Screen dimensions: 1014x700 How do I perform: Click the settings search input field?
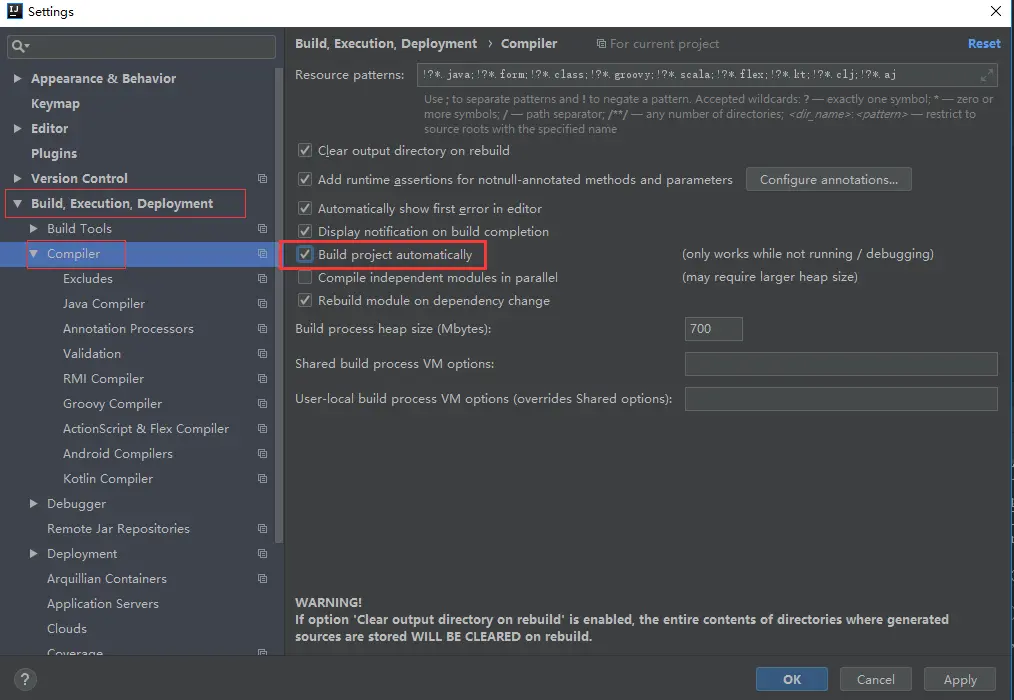click(141, 47)
